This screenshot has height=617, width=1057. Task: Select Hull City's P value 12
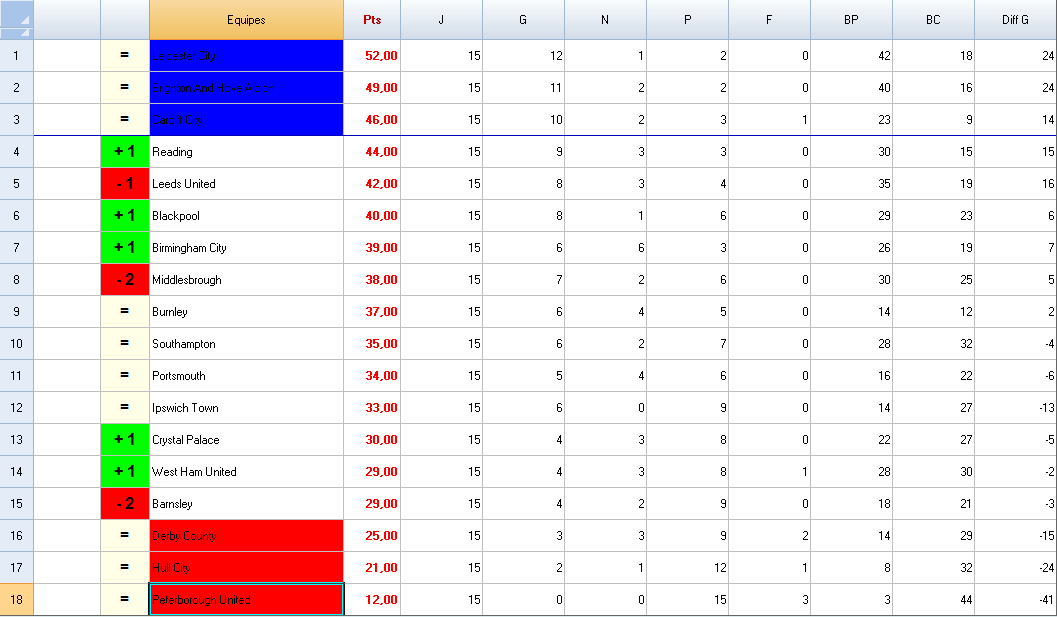tap(688, 568)
